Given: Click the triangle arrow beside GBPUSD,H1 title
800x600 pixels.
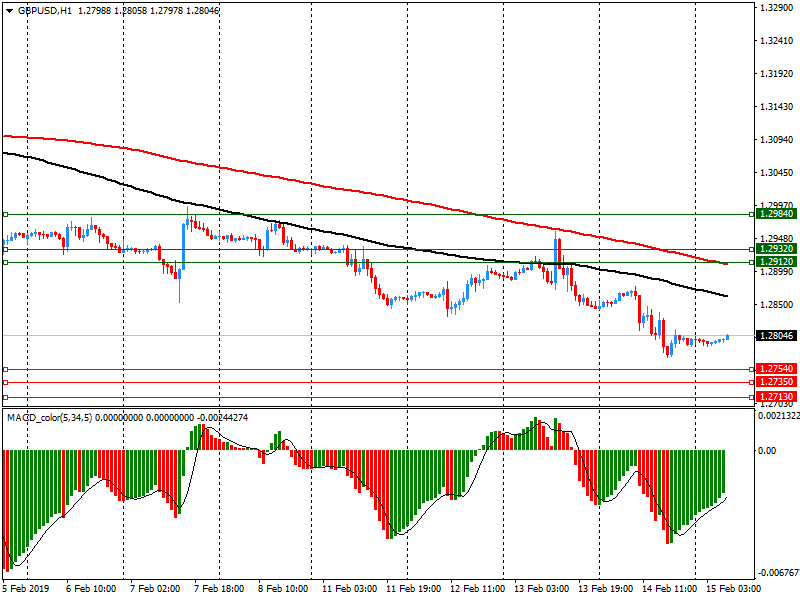Looking at the screenshot, I should [x=10, y=10].
